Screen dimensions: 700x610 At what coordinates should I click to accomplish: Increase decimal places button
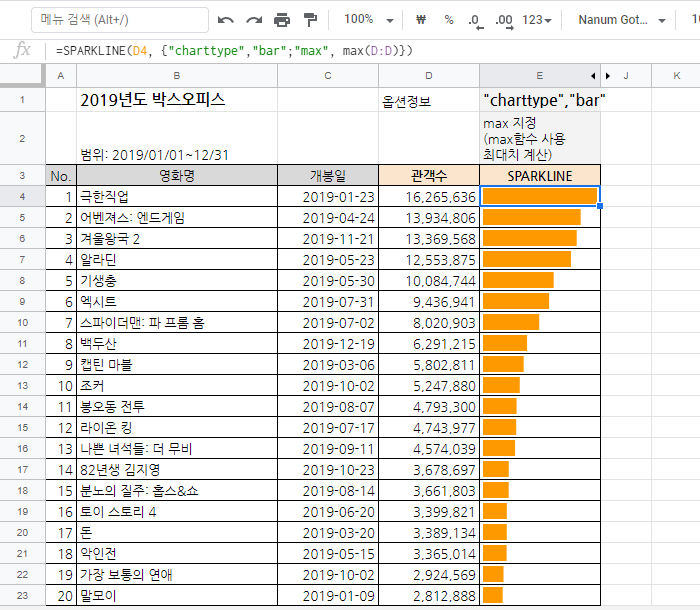(x=503, y=20)
